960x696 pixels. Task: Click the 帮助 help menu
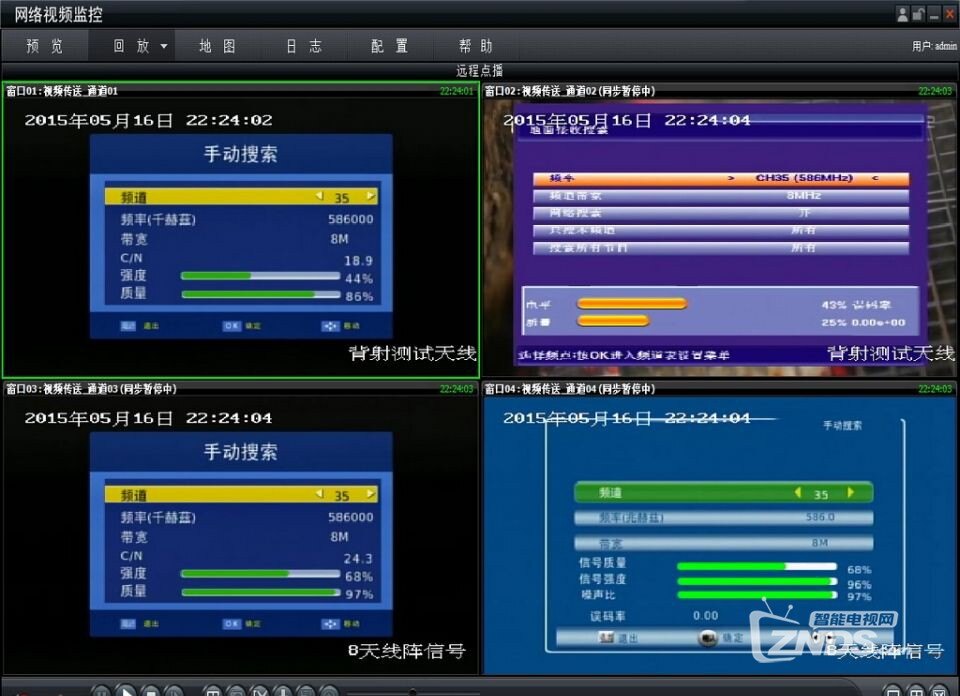(476, 46)
